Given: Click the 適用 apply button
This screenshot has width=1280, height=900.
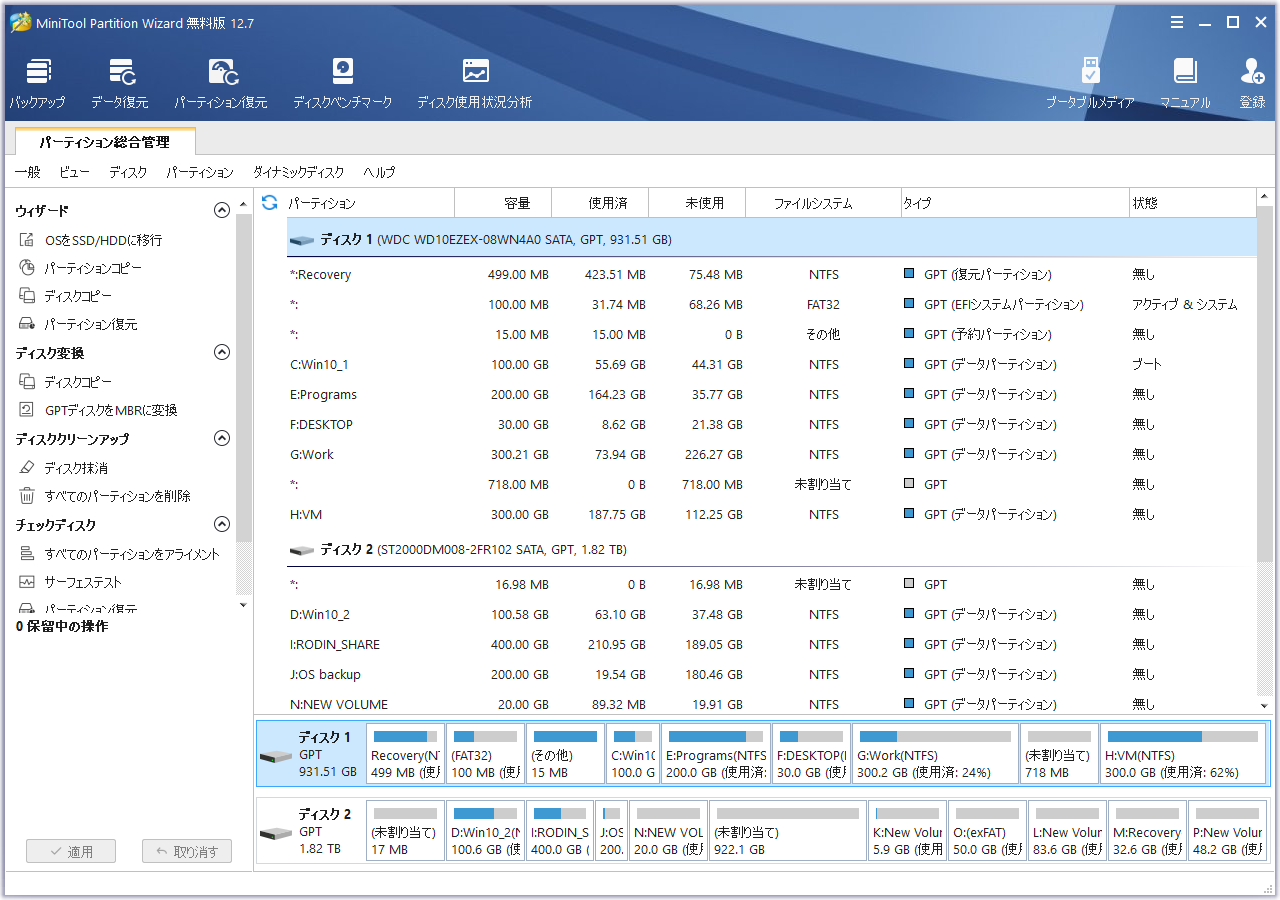Looking at the screenshot, I should click(70, 851).
